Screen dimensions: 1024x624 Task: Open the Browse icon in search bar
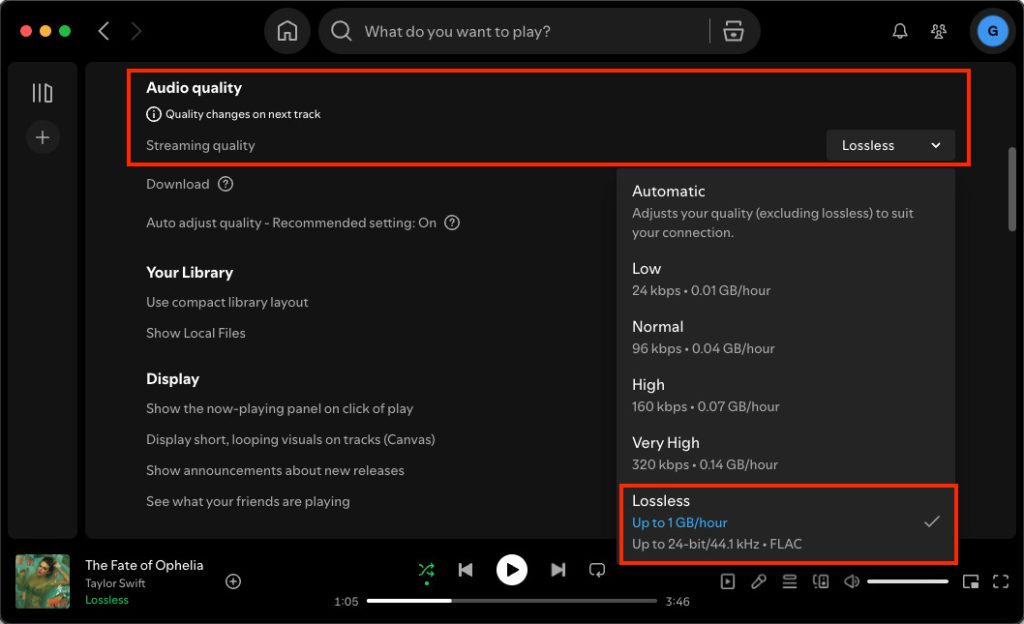click(x=733, y=32)
